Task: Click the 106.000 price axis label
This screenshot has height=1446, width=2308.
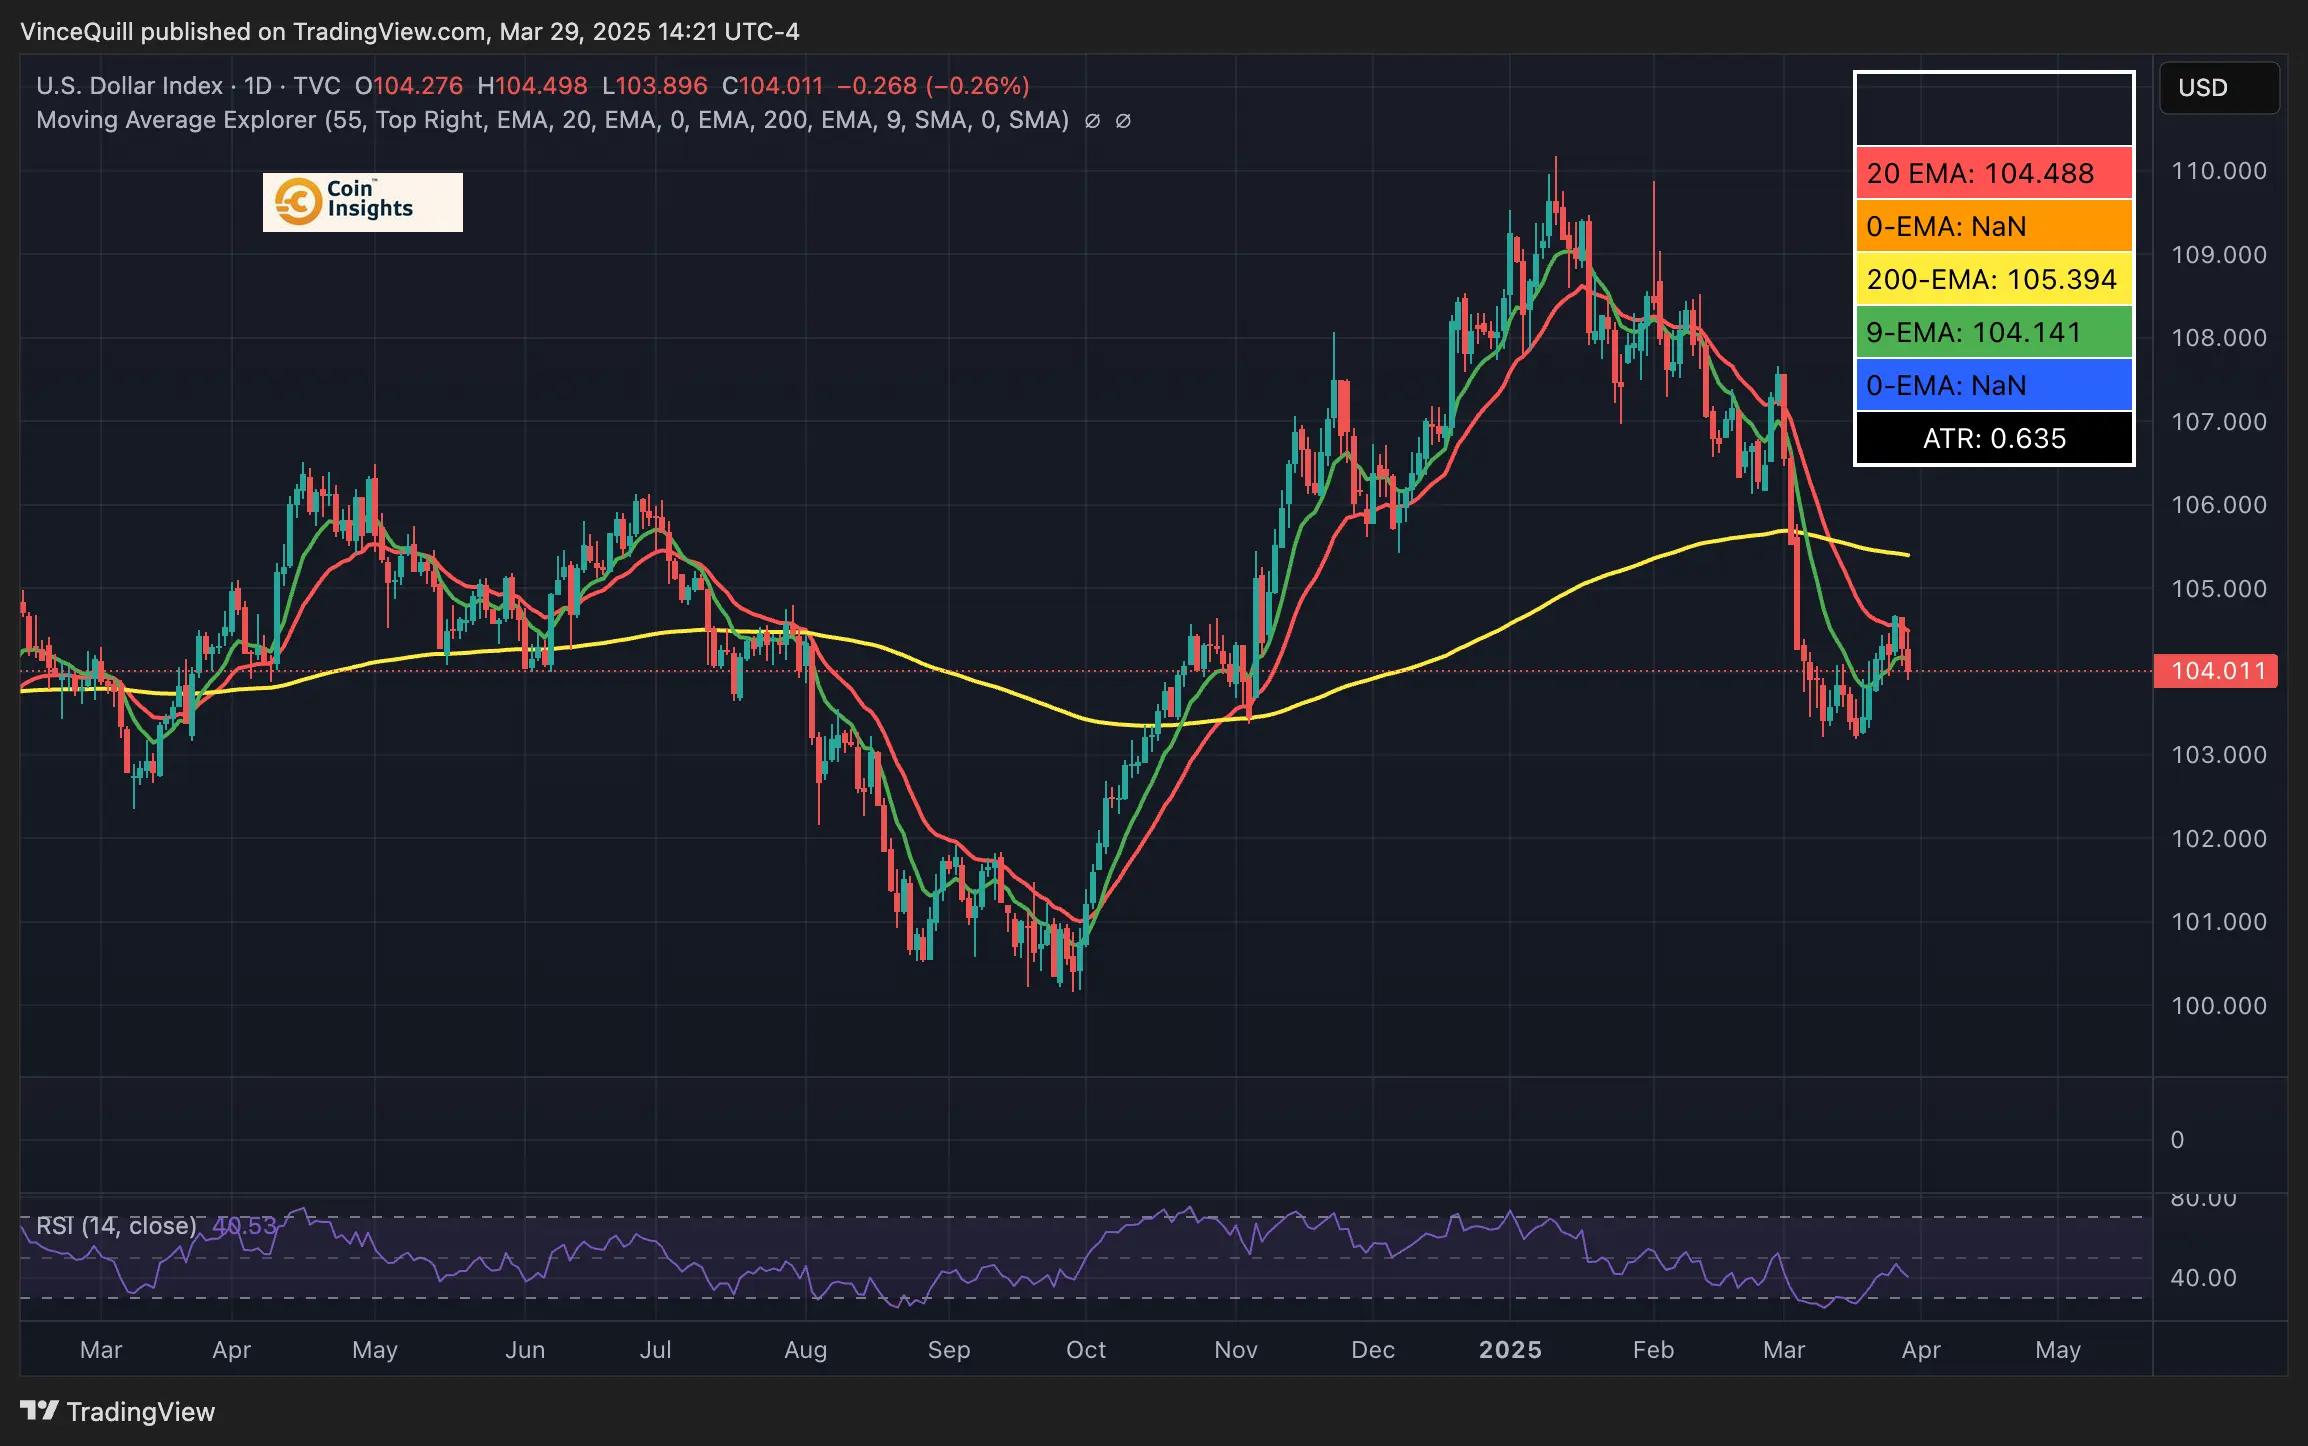Action: 2218,505
